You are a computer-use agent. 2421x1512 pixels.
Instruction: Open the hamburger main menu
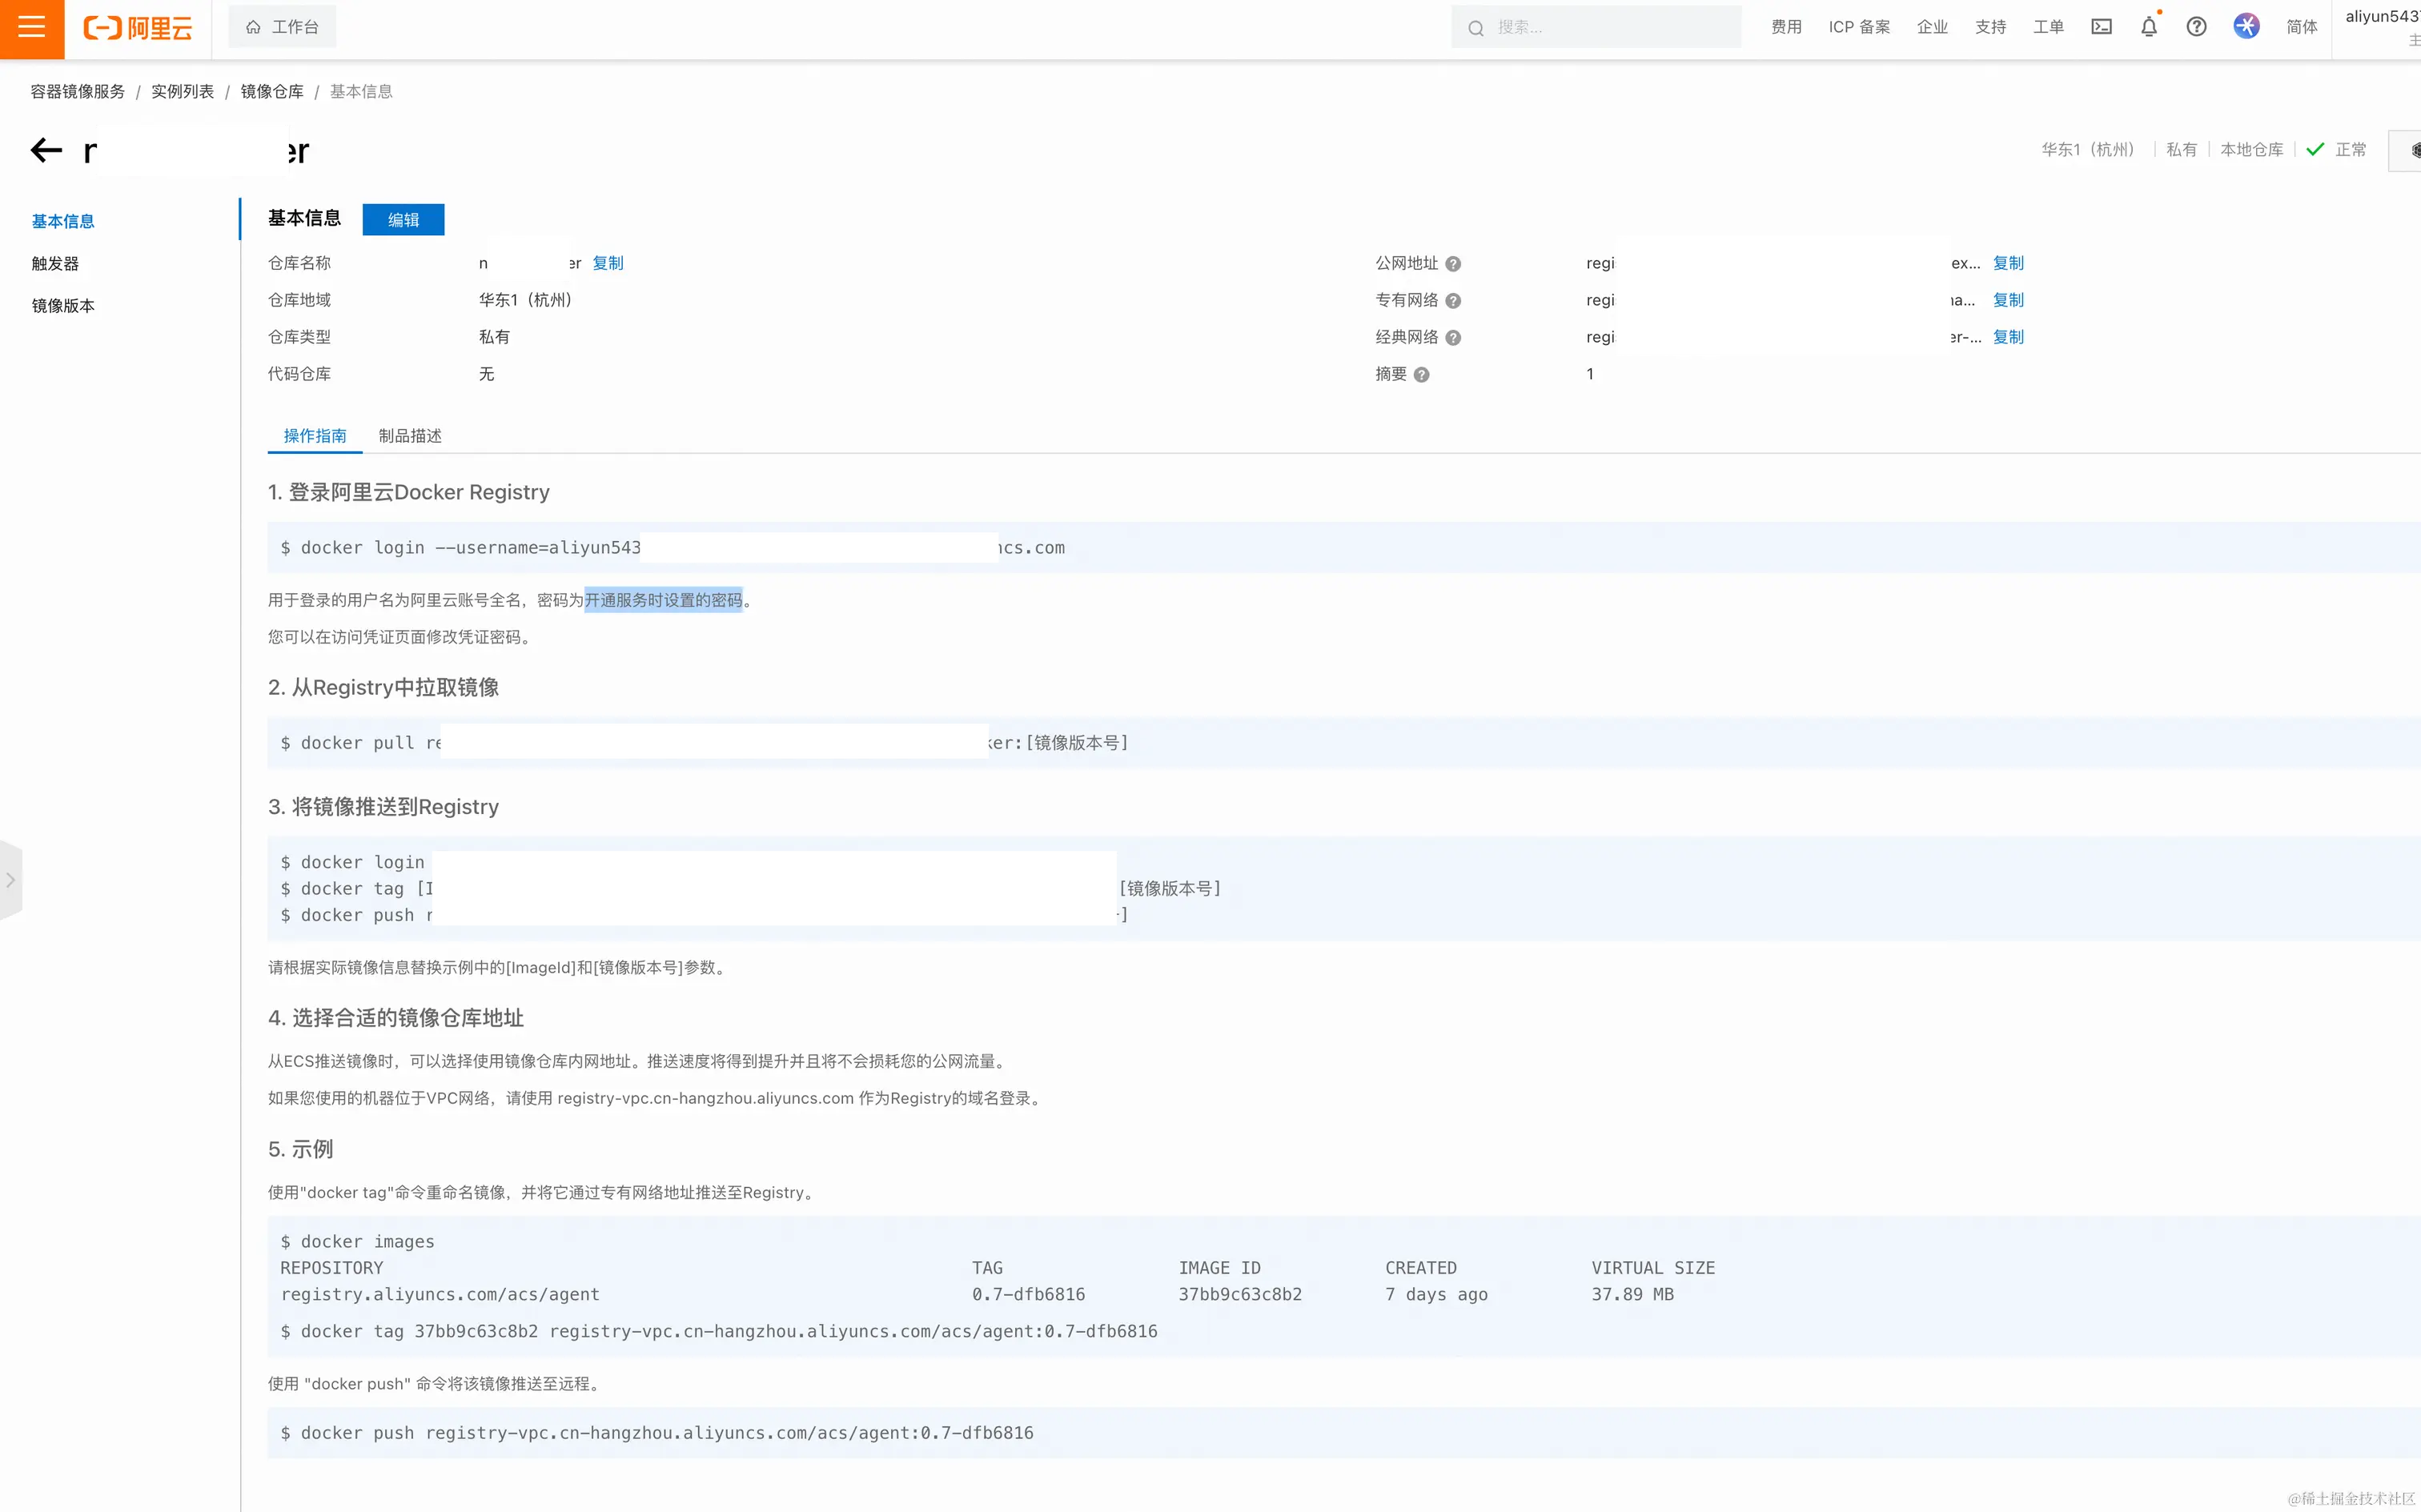(x=31, y=27)
